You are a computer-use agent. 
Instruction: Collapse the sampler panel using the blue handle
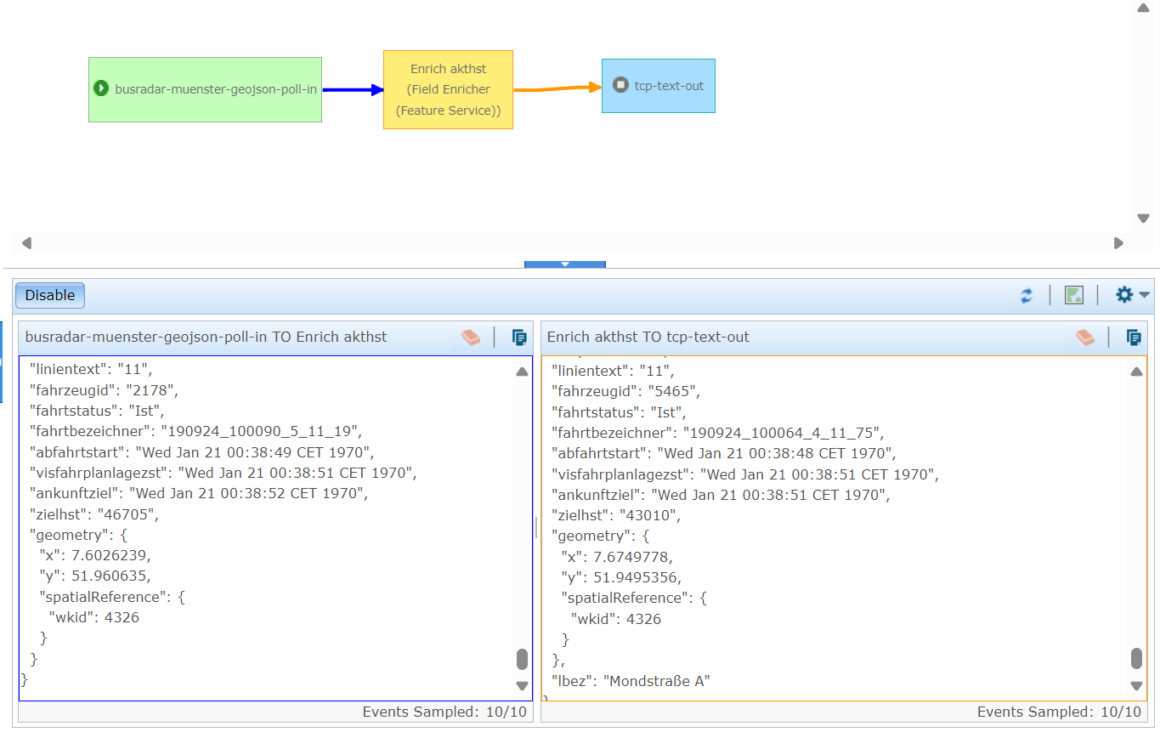pyautogui.click(x=564, y=264)
